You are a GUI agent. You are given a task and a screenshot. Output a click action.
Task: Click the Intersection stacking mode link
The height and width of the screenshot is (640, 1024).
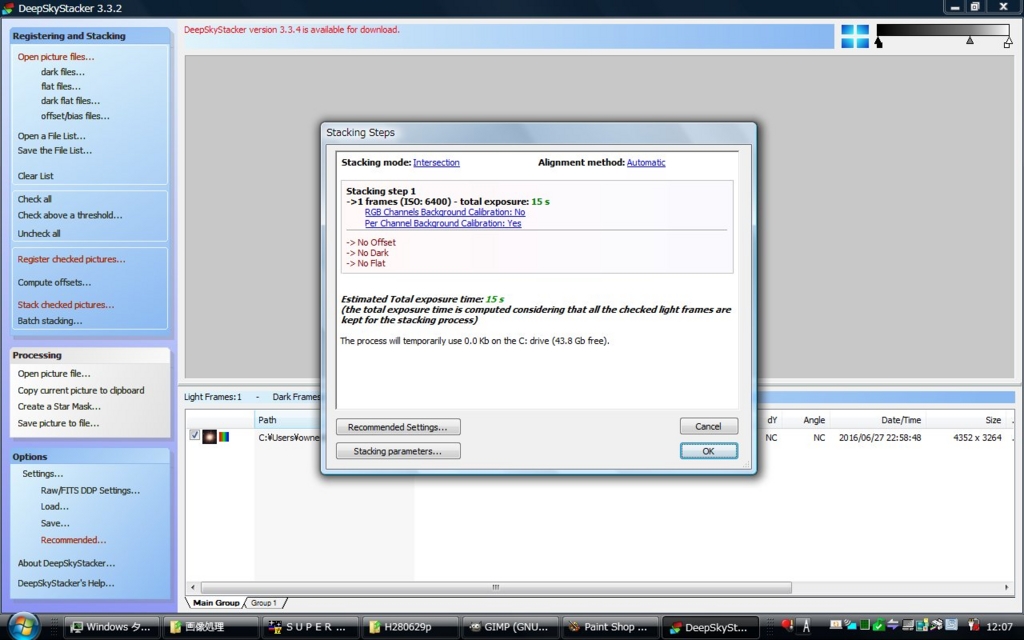[x=436, y=163]
